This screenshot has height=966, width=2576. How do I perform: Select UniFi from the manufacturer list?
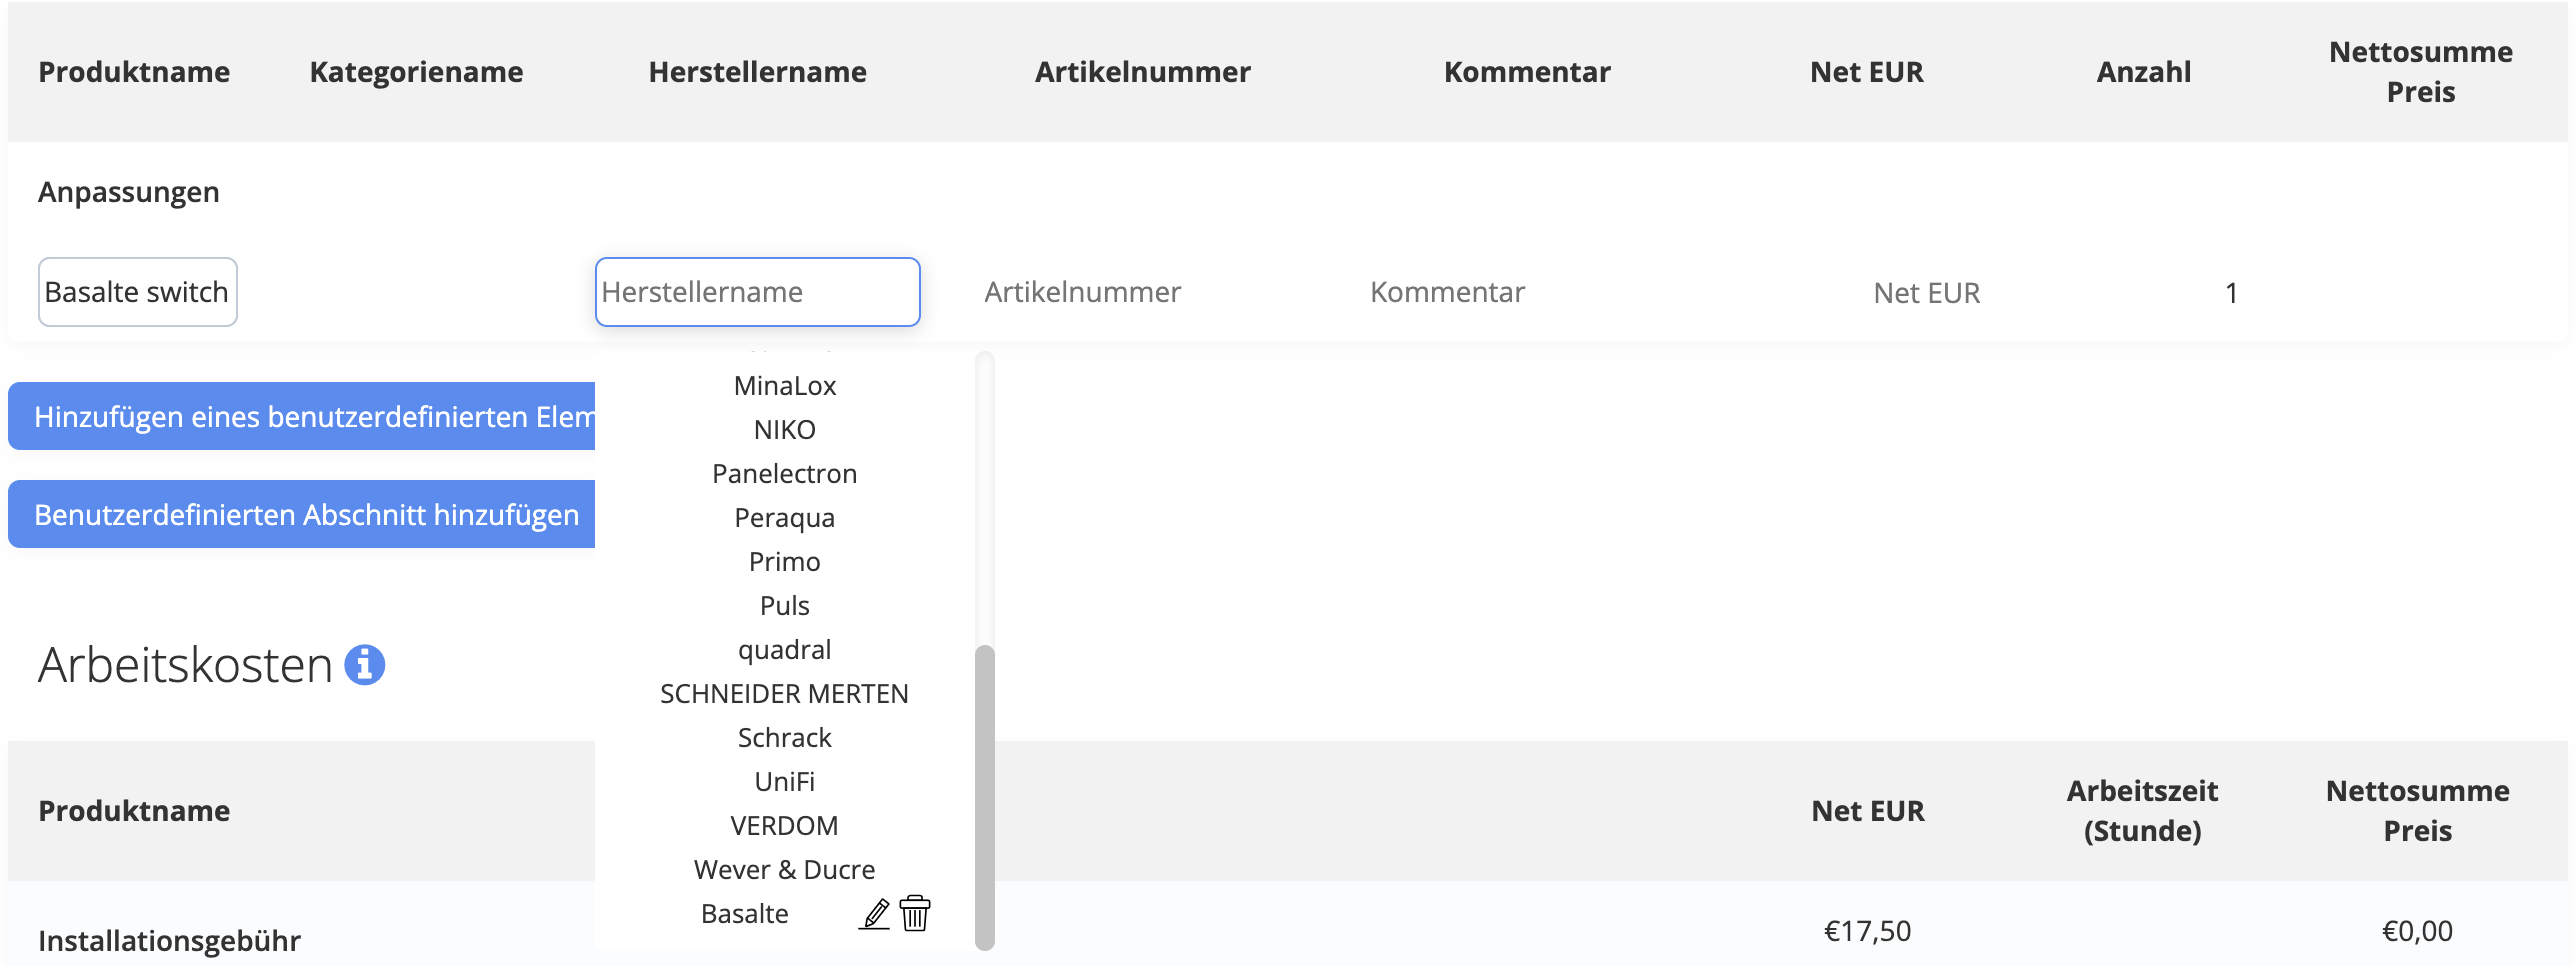784,782
